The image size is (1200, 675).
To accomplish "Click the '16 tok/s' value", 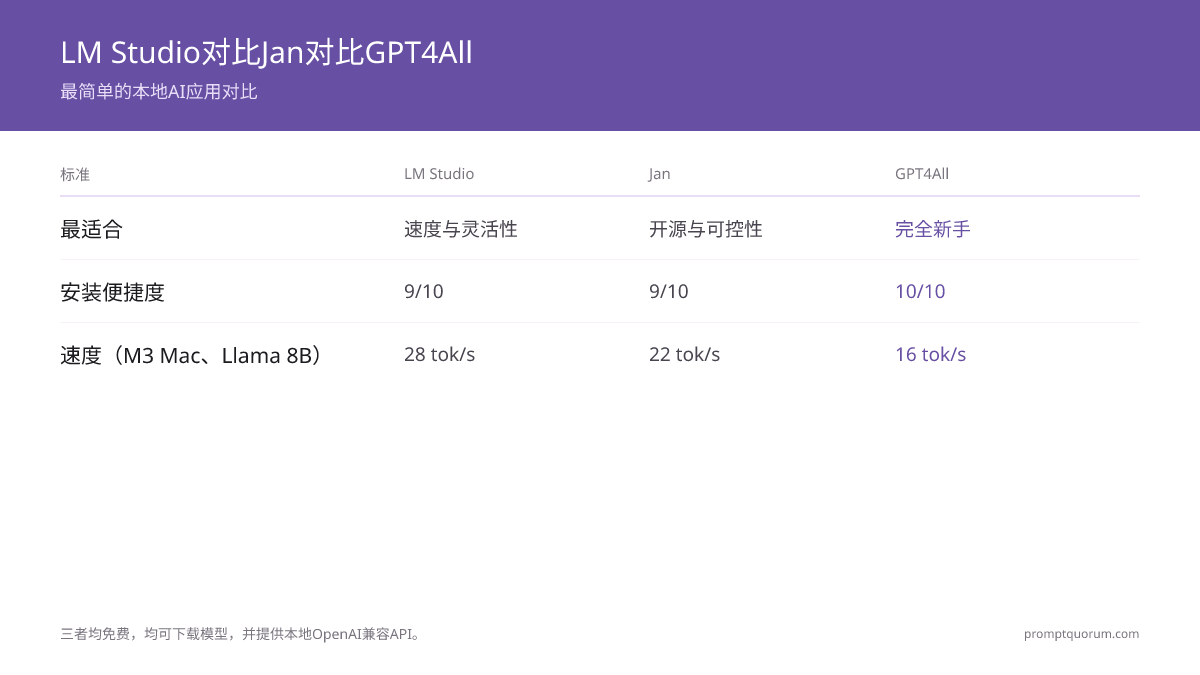I will (931, 355).
